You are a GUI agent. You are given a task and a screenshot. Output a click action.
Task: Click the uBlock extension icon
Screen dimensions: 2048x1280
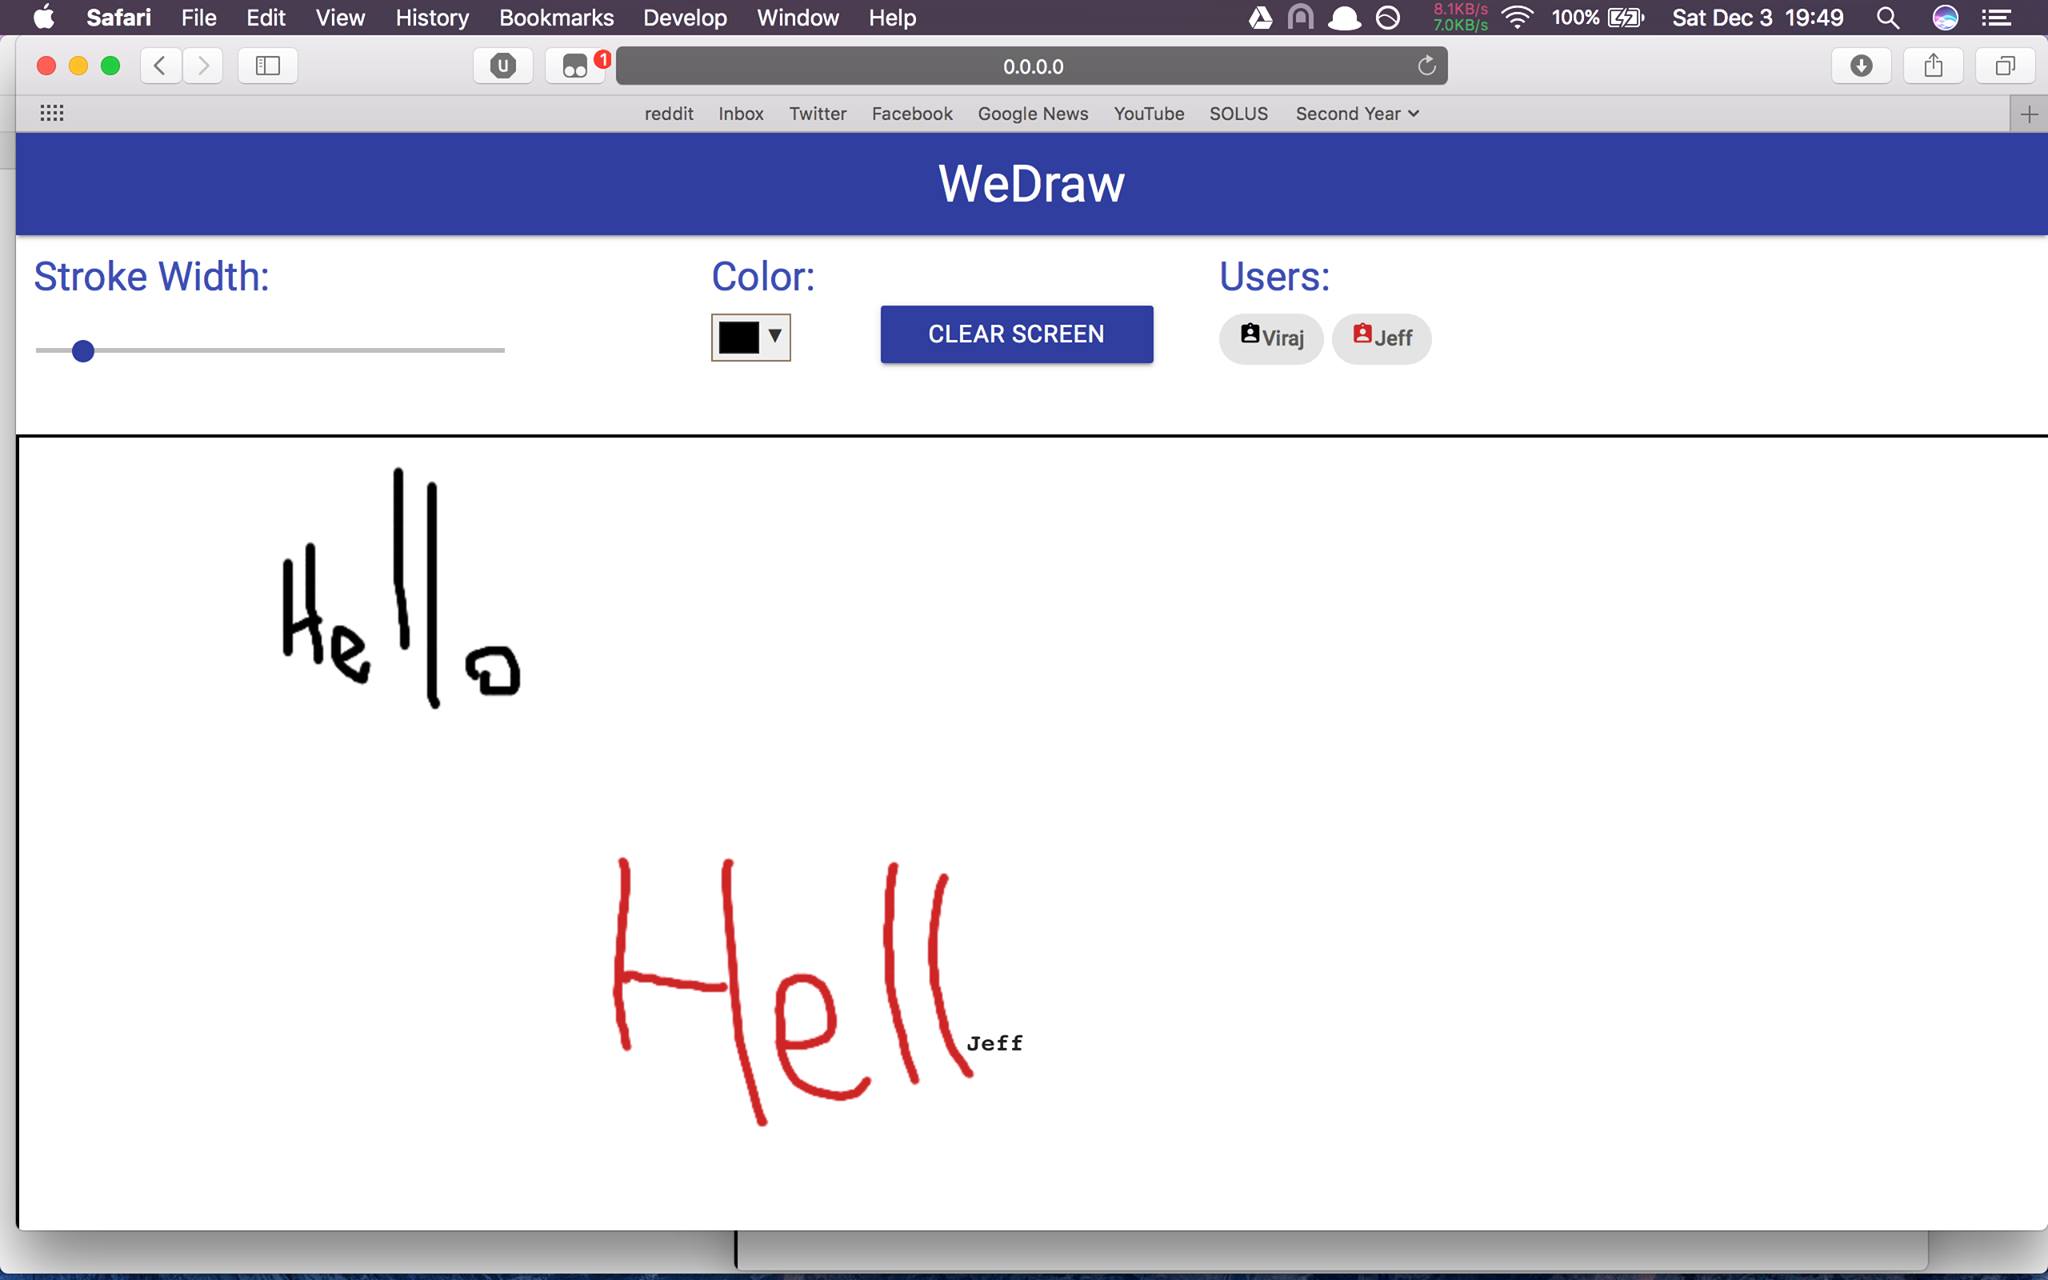(x=503, y=66)
